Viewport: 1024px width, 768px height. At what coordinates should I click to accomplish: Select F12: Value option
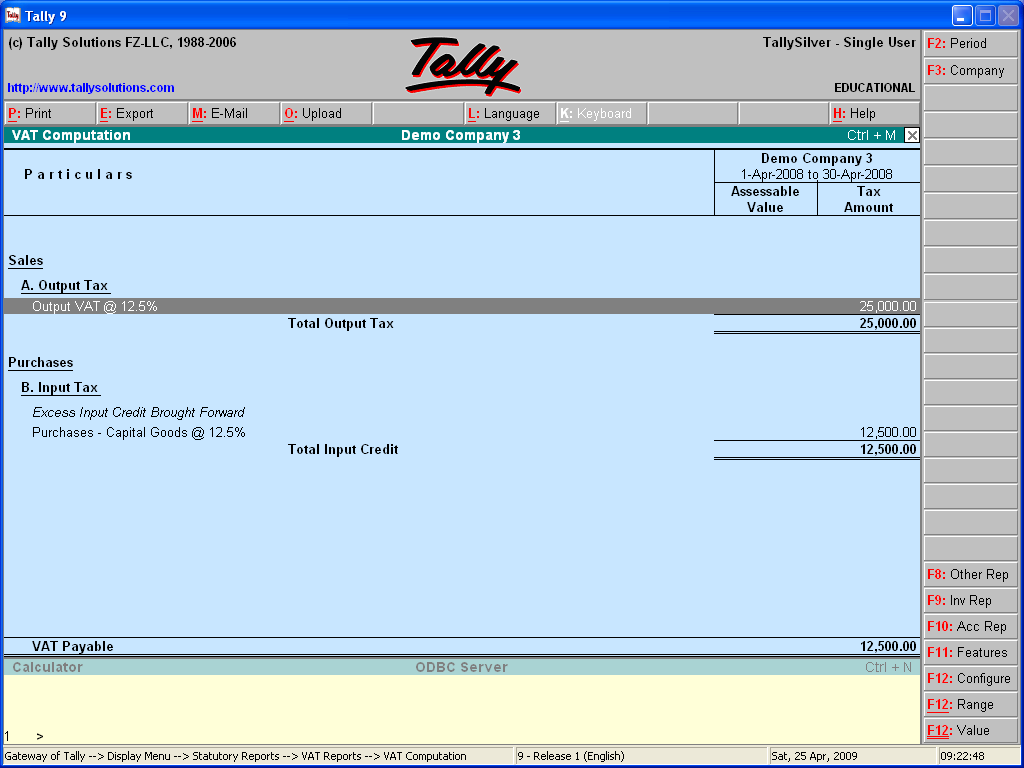click(x=970, y=731)
